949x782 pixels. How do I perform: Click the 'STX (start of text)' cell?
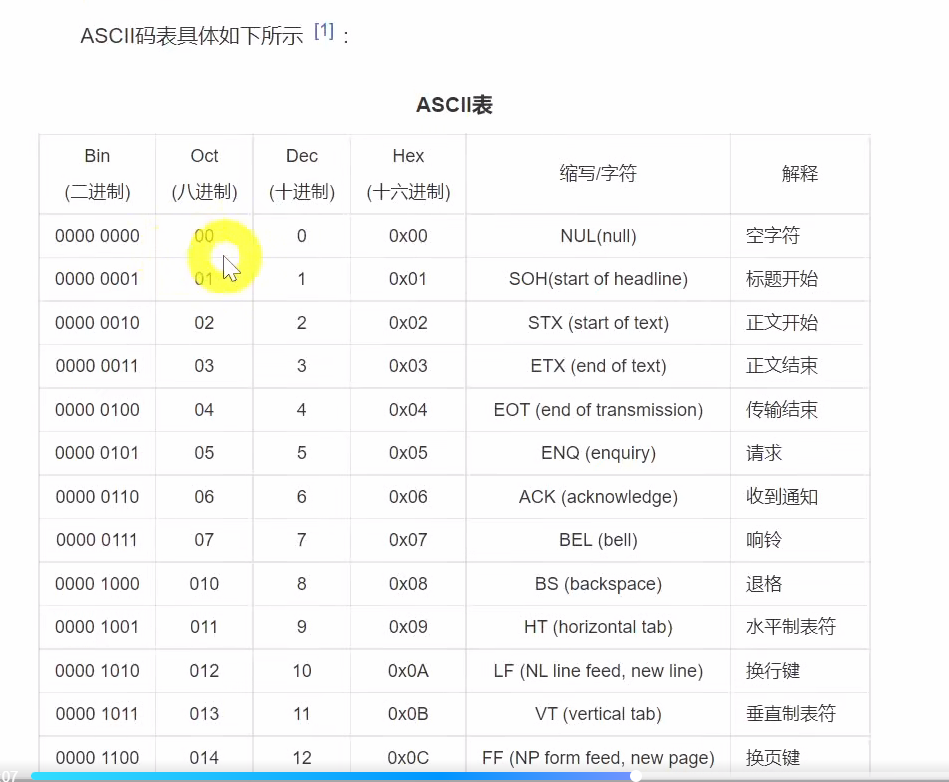[598, 323]
